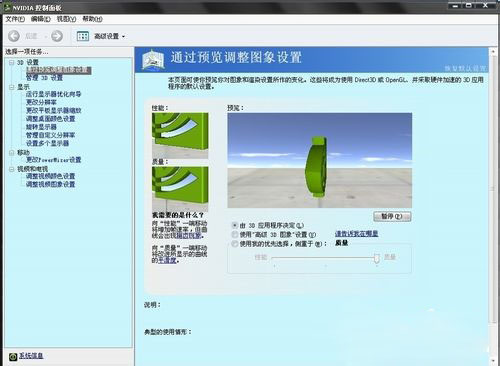Click the 锯齿线条 hyperlink in help text
The height and width of the screenshot is (366, 500).
coord(189,236)
